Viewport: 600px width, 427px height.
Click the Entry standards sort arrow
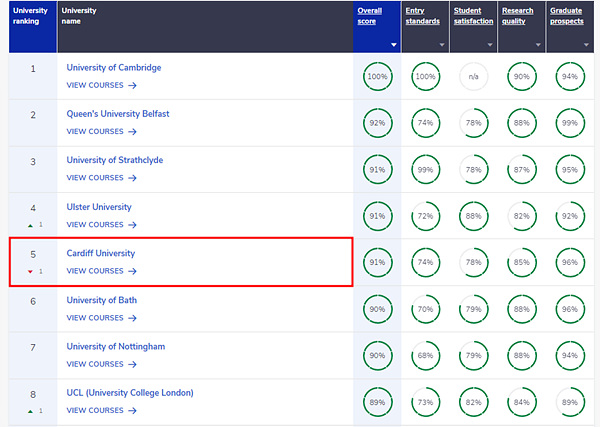442,45
